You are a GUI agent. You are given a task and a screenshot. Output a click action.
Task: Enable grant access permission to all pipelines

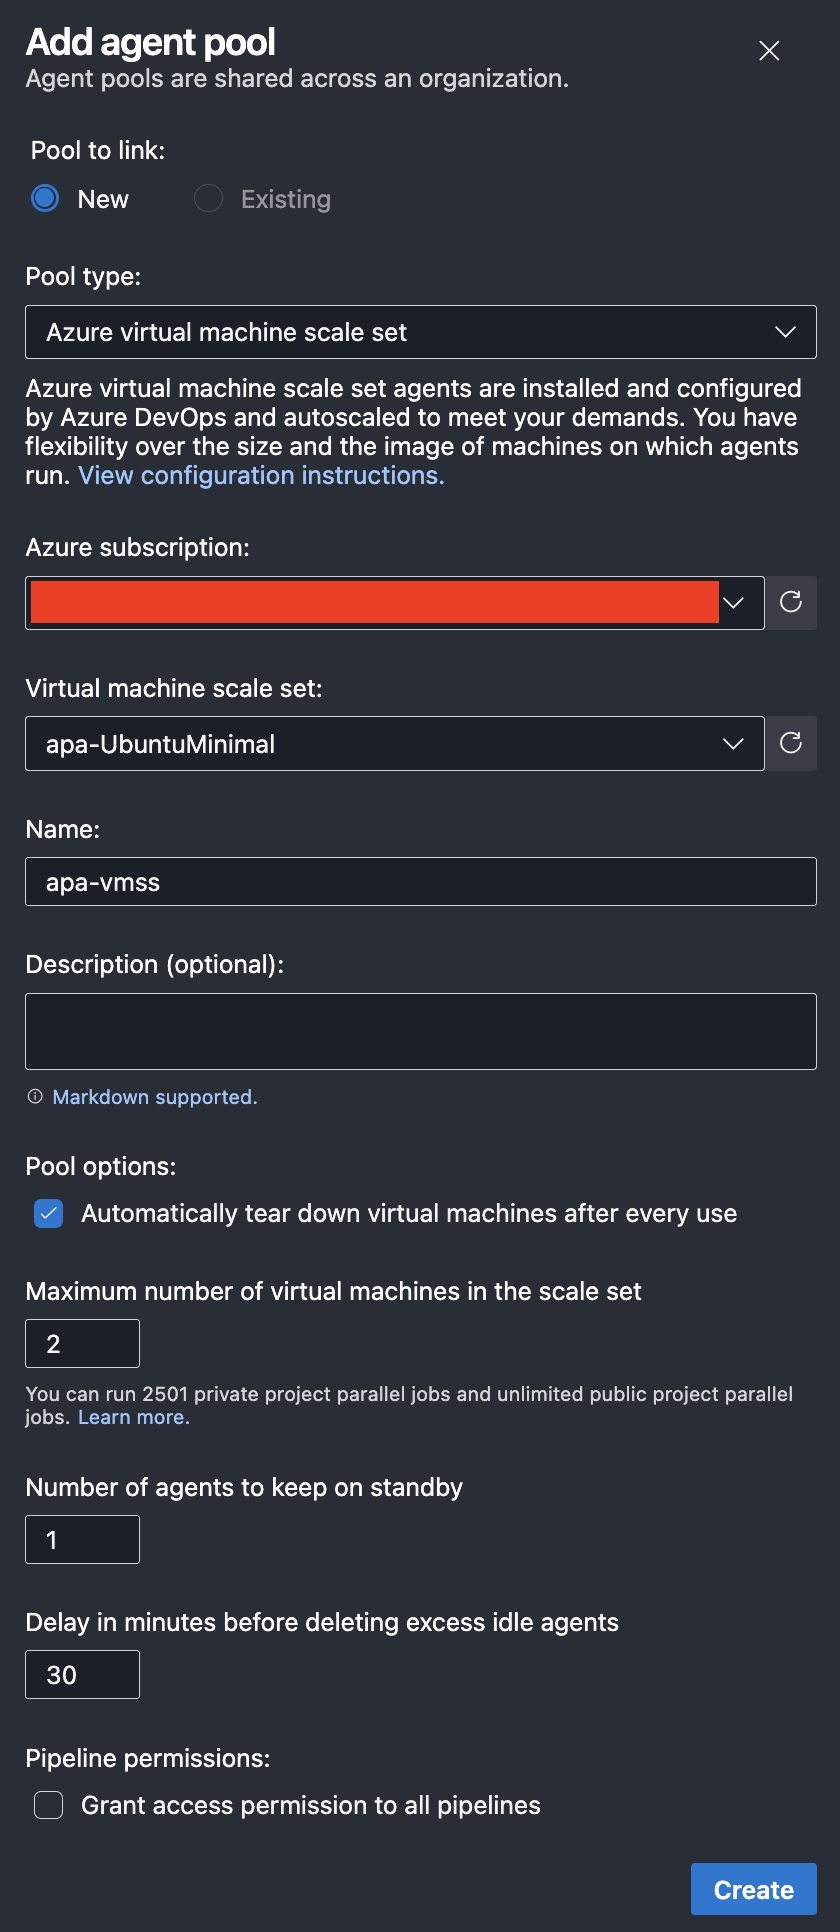(48, 1805)
